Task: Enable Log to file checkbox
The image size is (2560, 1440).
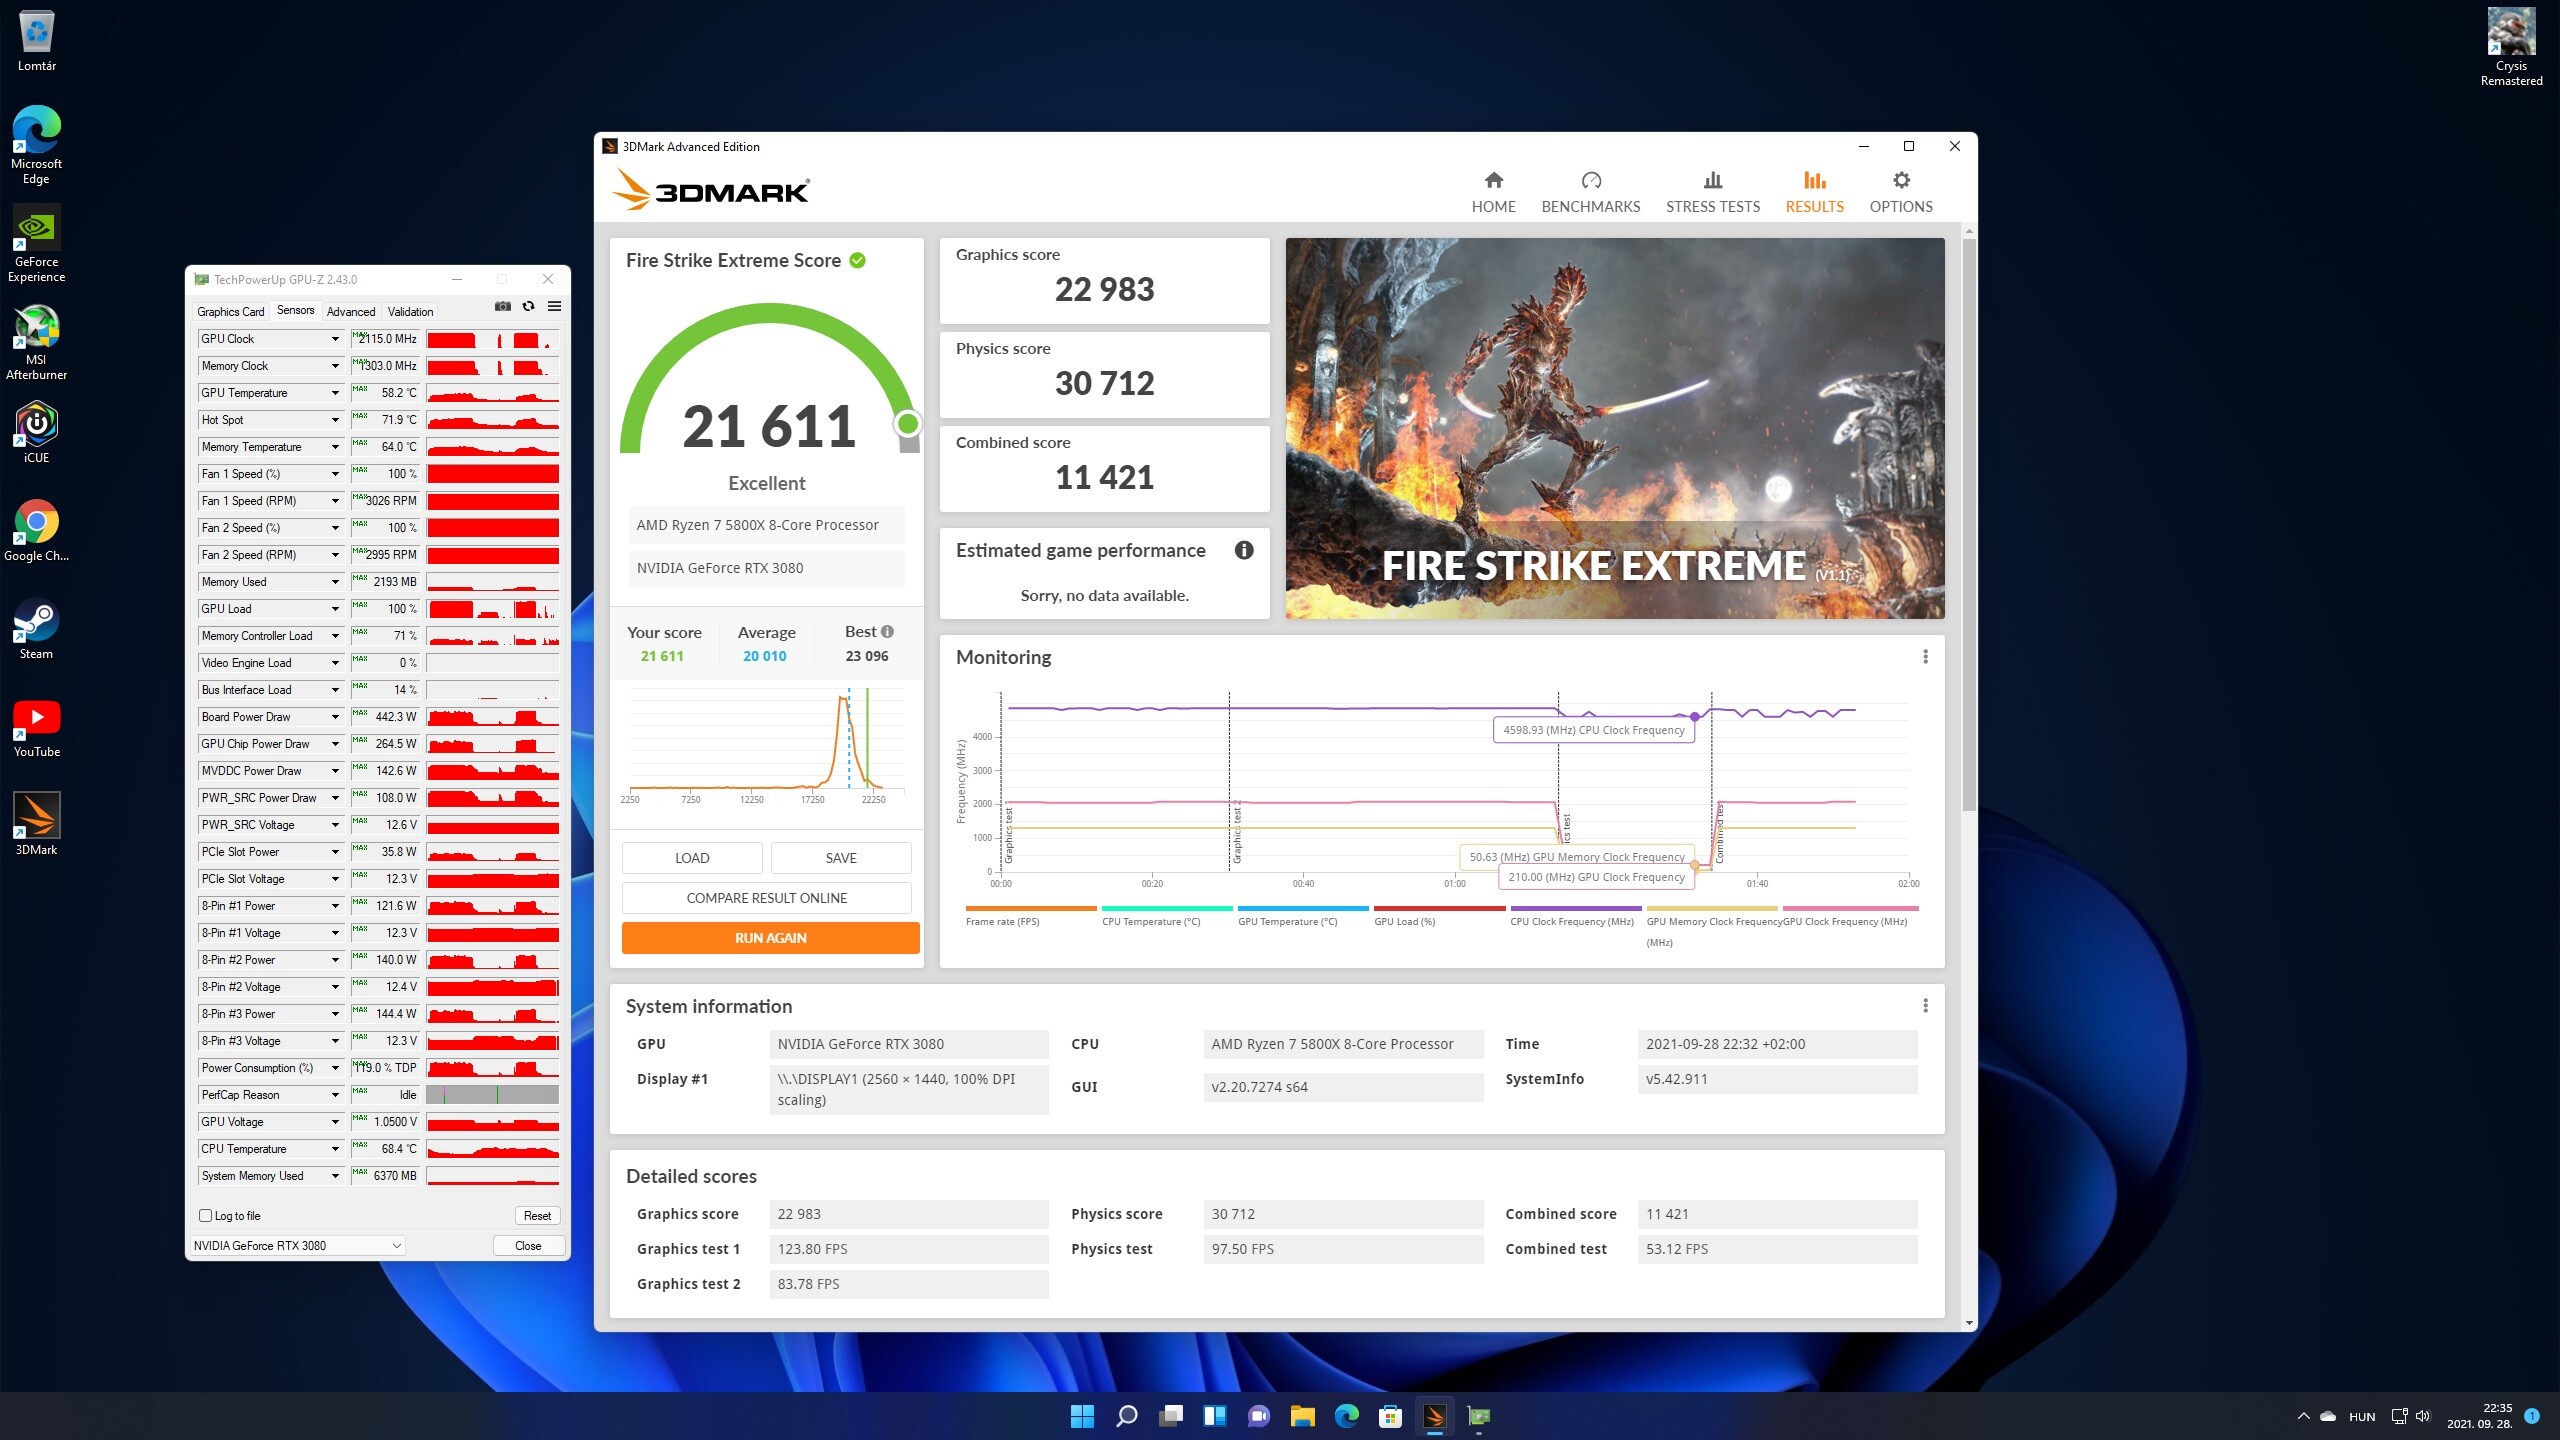Action: tap(206, 1216)
